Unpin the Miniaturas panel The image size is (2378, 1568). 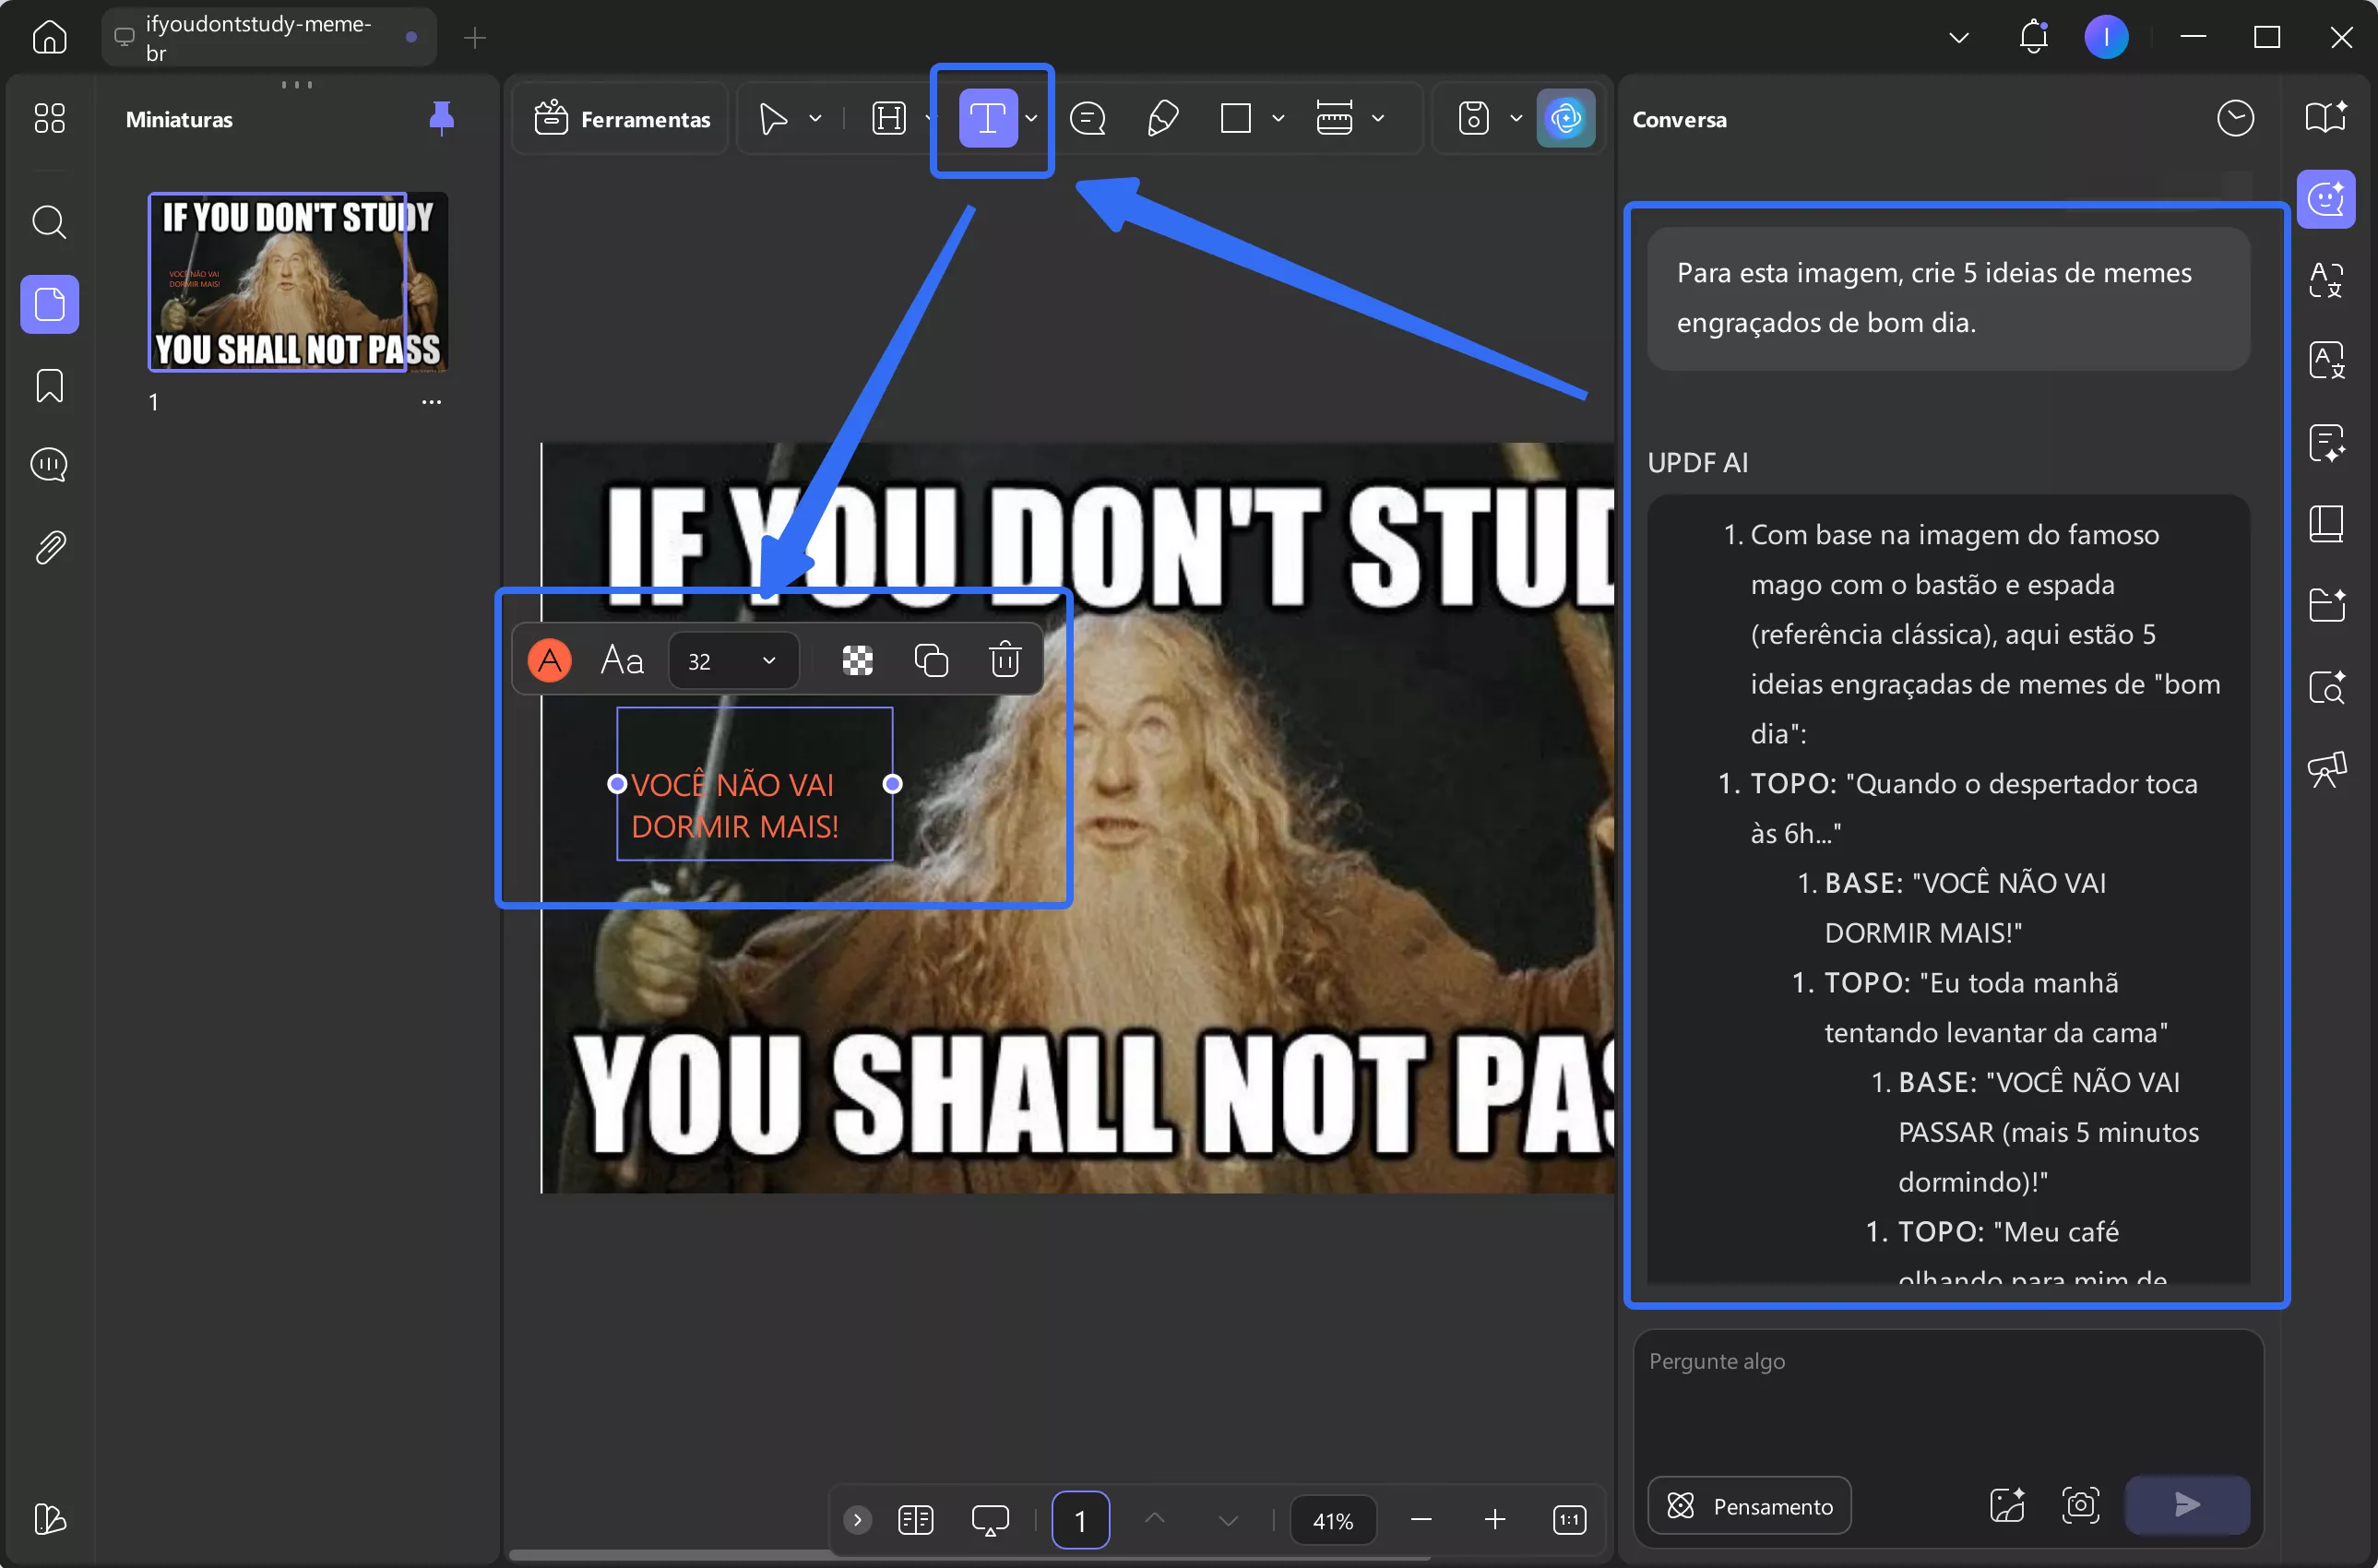(x=441, y=118)
